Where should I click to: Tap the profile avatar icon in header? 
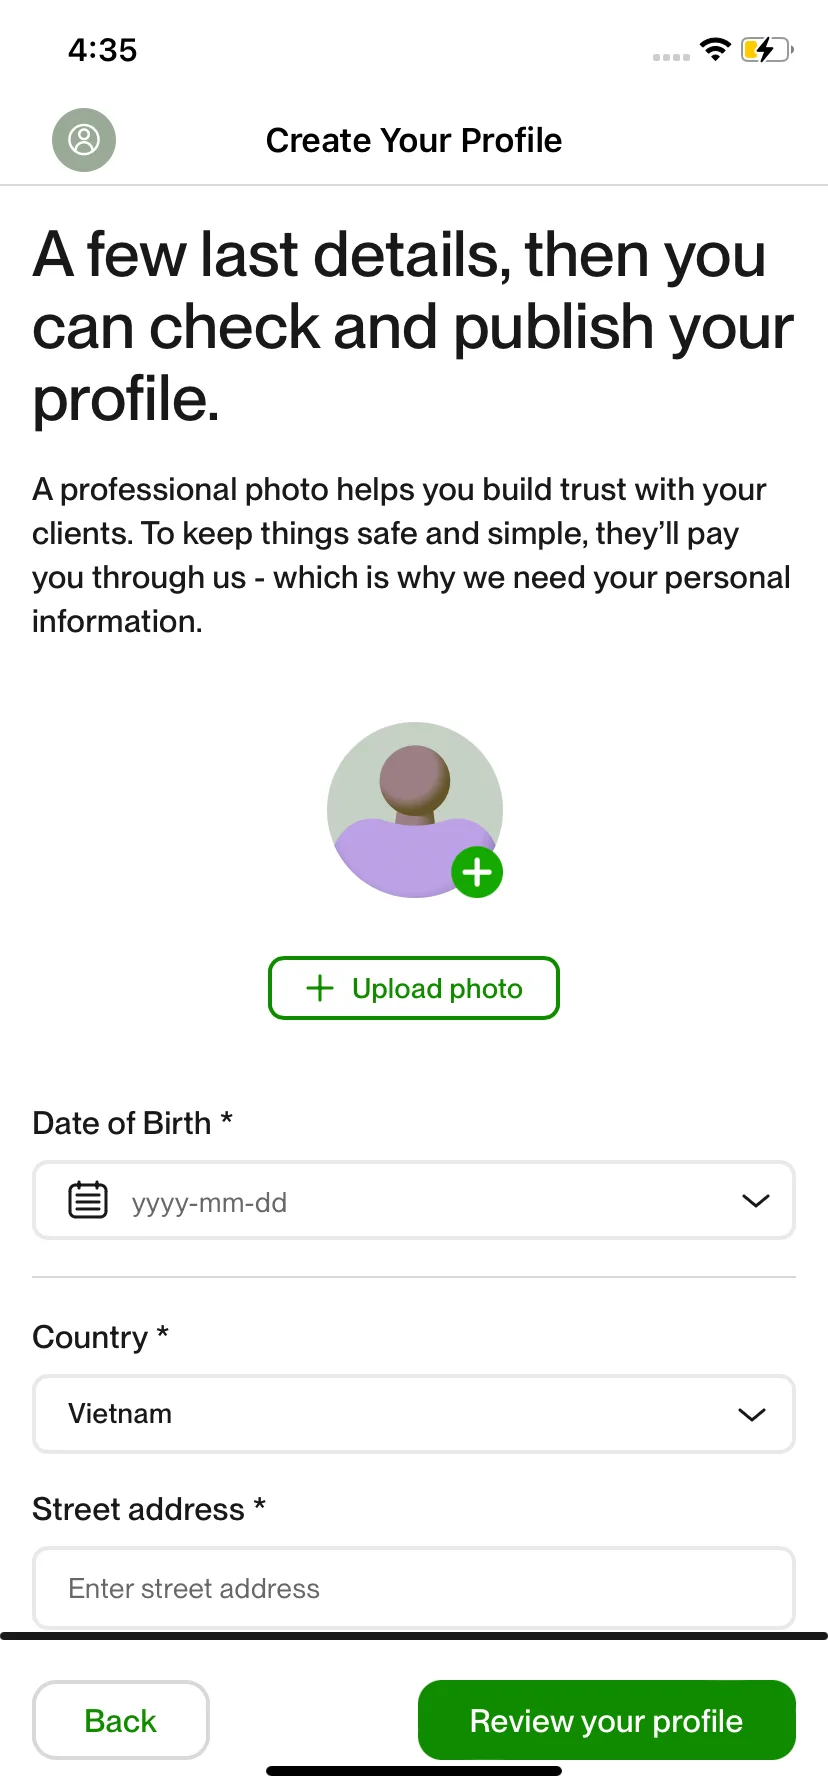tap(84, 140)
